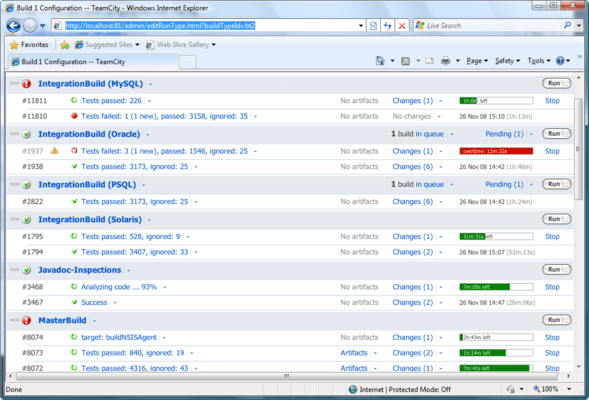Click Run button for MasterBuild
The width and height of the screenshot is (589, 400).
tap(554, 320)
